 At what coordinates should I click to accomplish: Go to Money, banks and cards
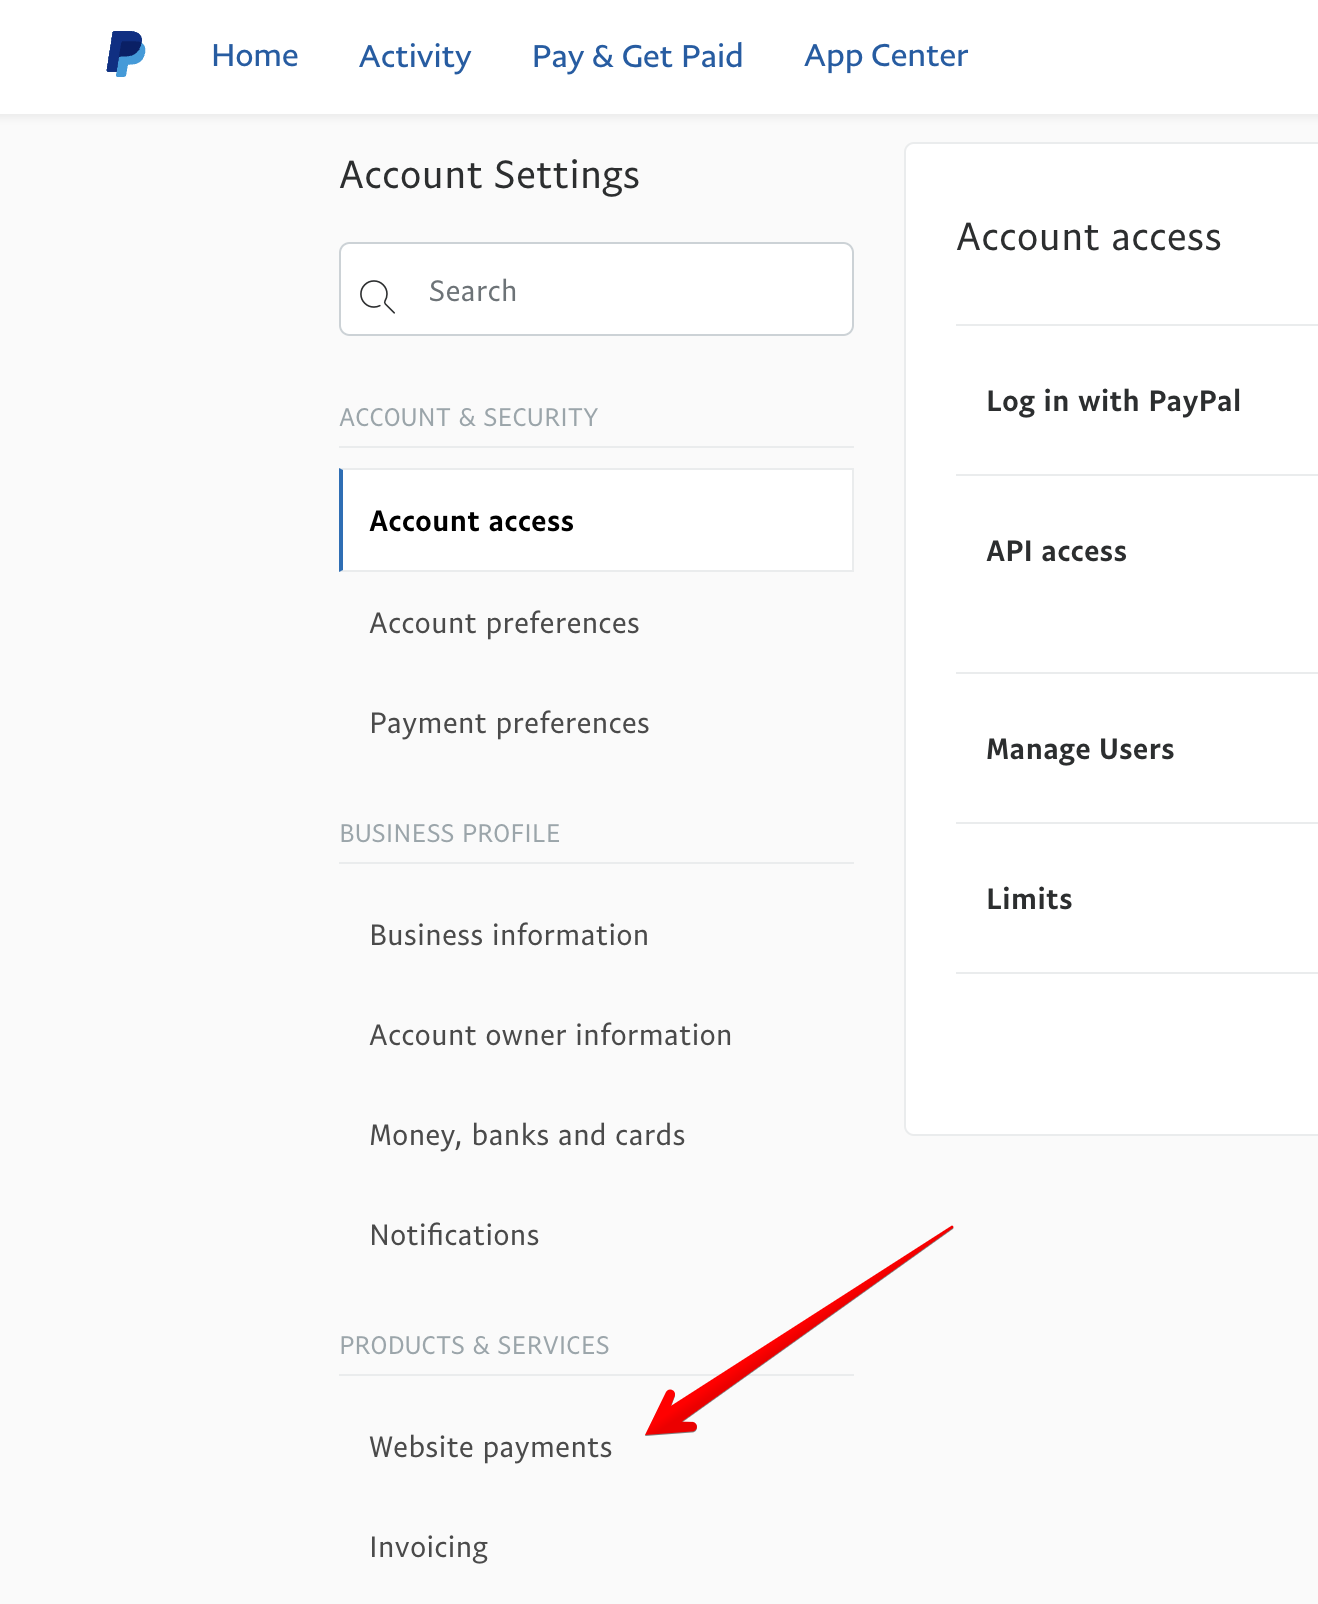(x=527, y=1135)
